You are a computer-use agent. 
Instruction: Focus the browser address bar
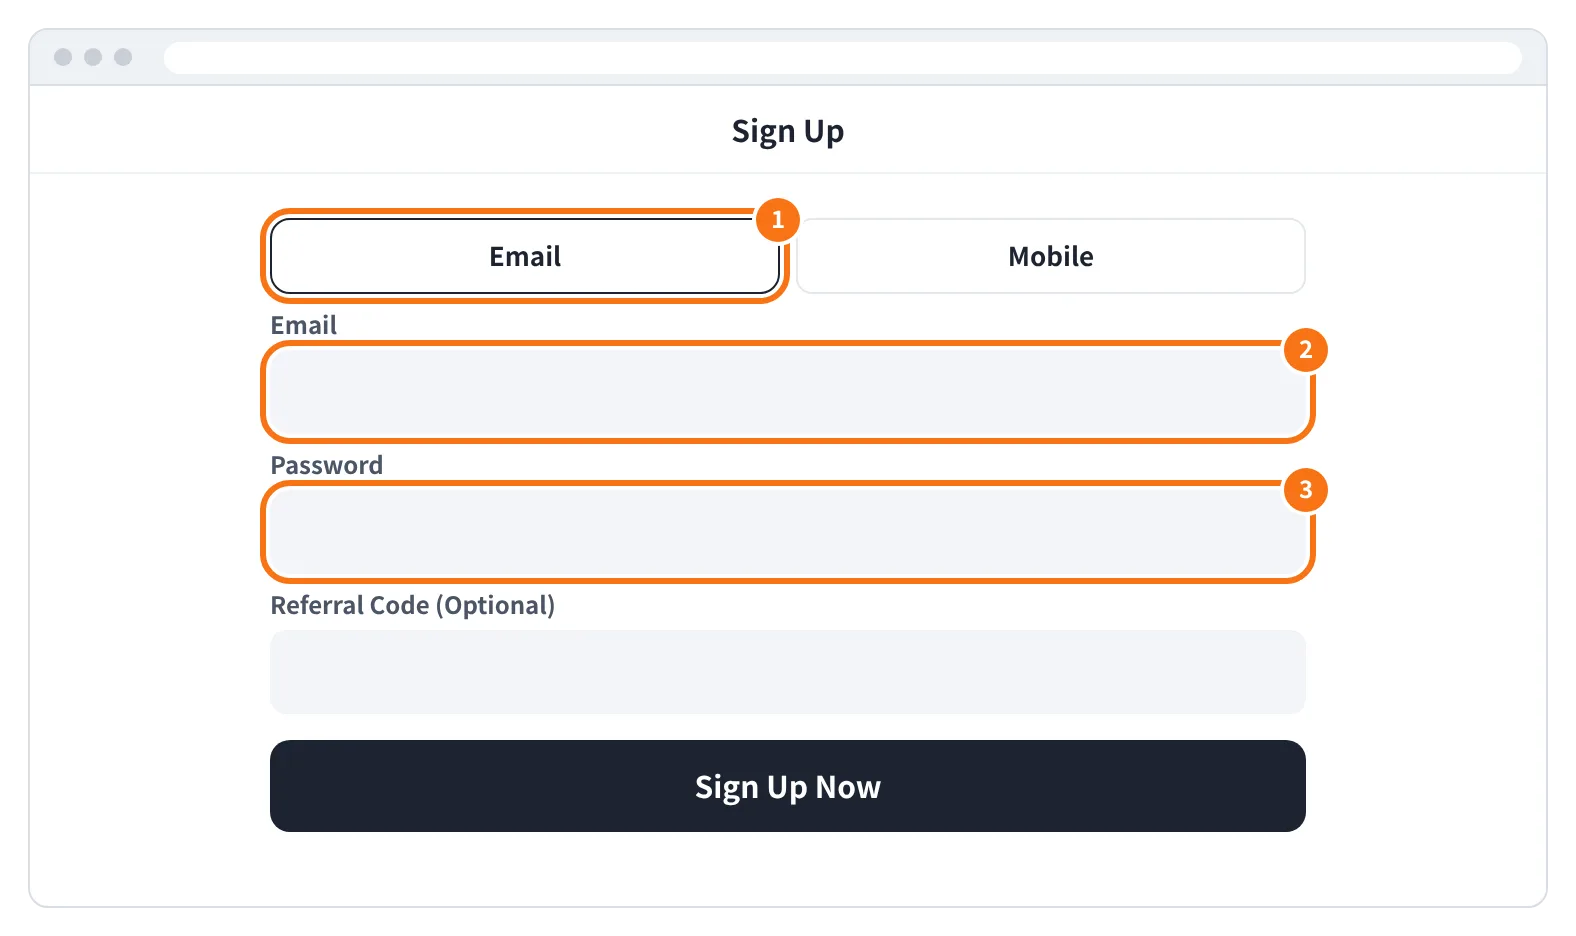(843, 57)
